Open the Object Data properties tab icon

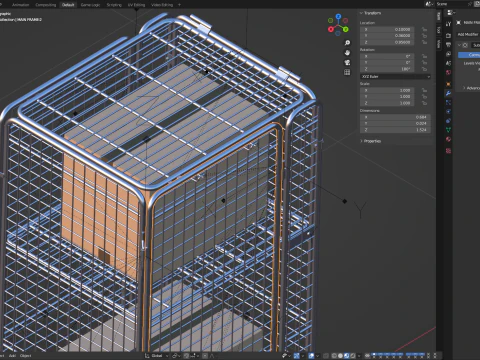pos(448,130)
